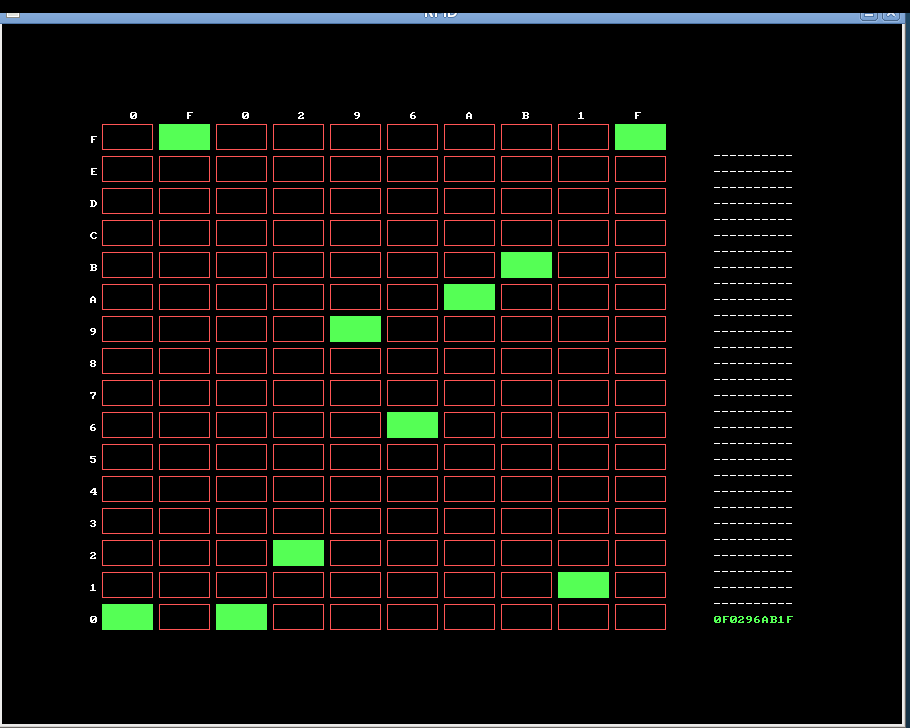Select the cell at row 6, column A
Screen dimensions: 910x728
tap(470, 425)
